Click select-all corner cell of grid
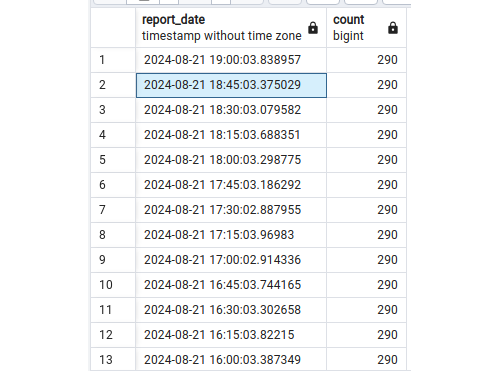The height and width of the screenshot is (371, 500). click(113, 28)
